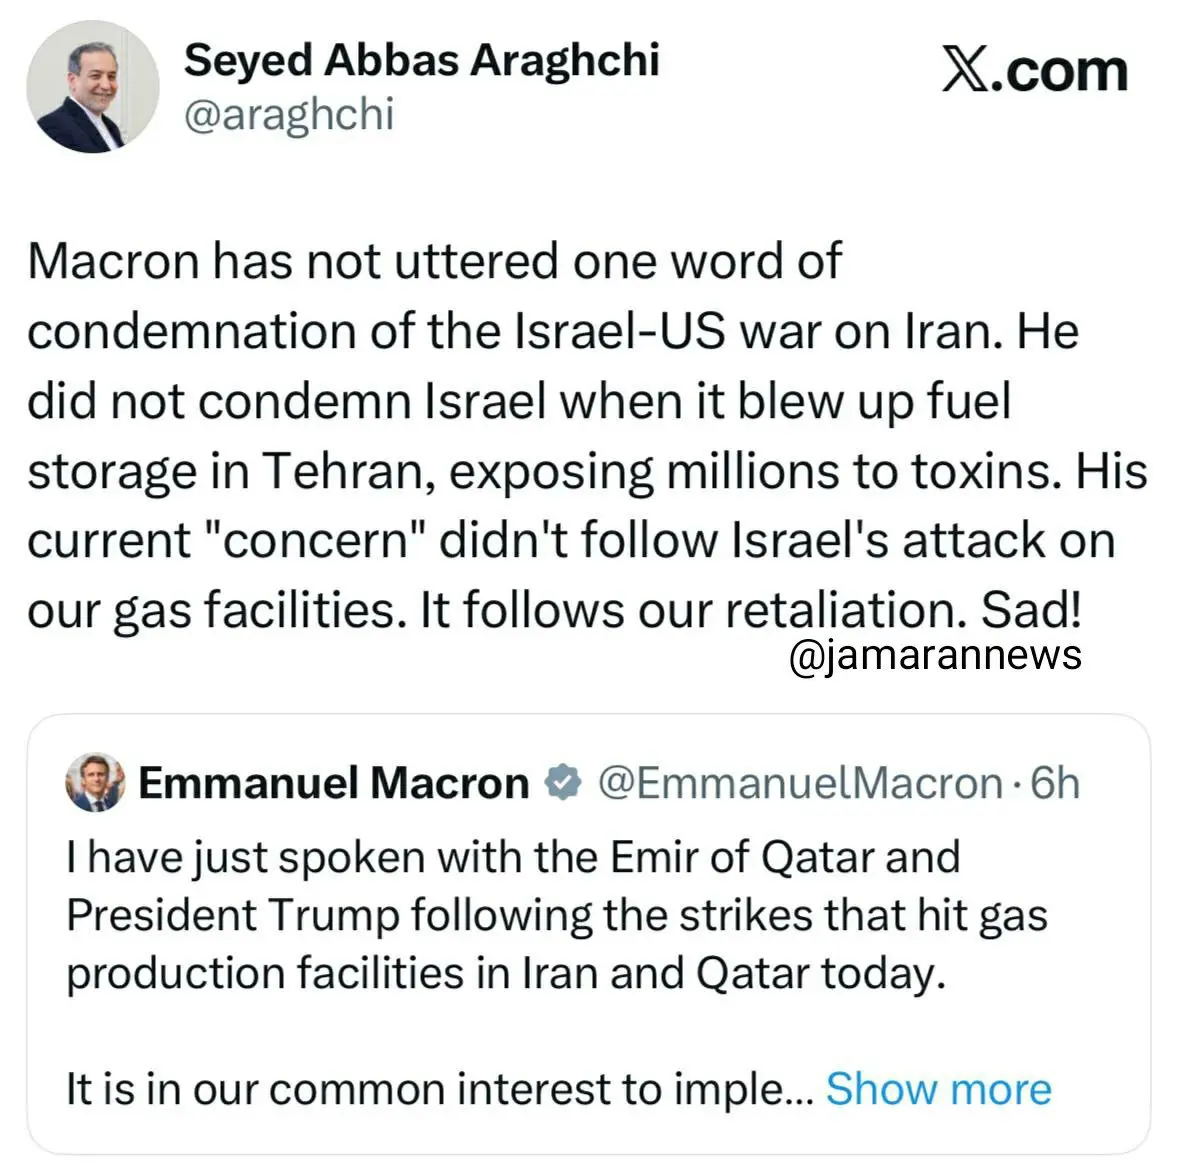
Task: Click the X.com logo
Action: coord(1033,72)
